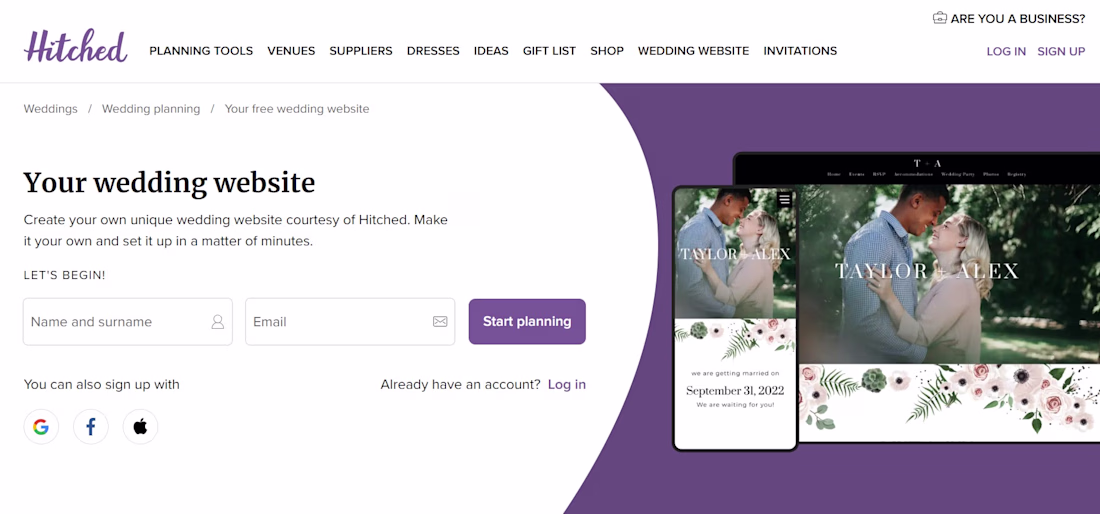Go to Gift List
The width and height of the screenshot is (1100, 514).
549,51
